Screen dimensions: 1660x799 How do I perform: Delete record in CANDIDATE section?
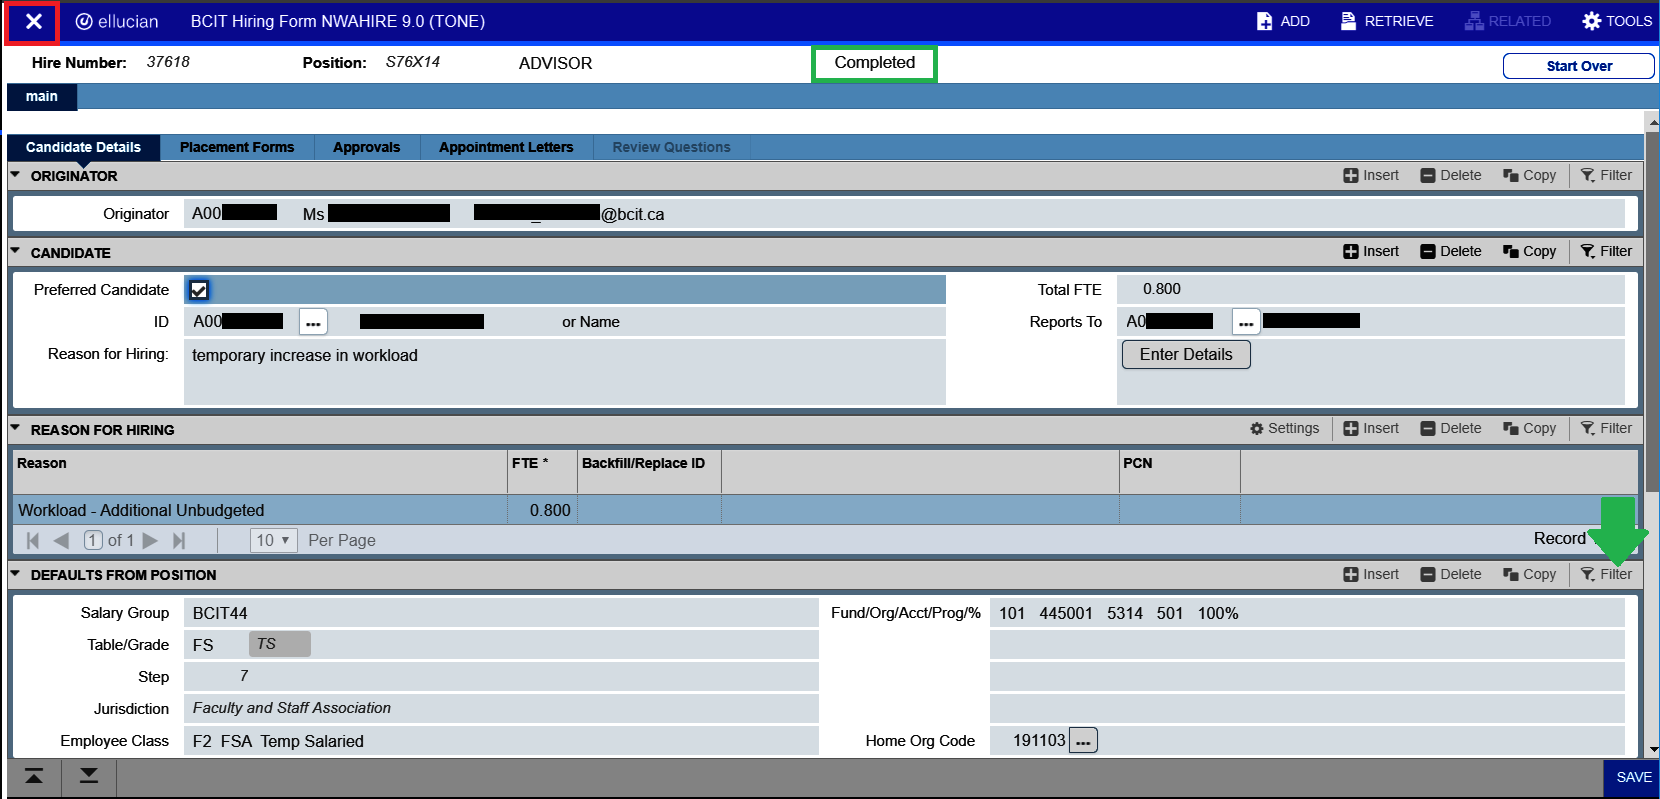(1451, 251)
